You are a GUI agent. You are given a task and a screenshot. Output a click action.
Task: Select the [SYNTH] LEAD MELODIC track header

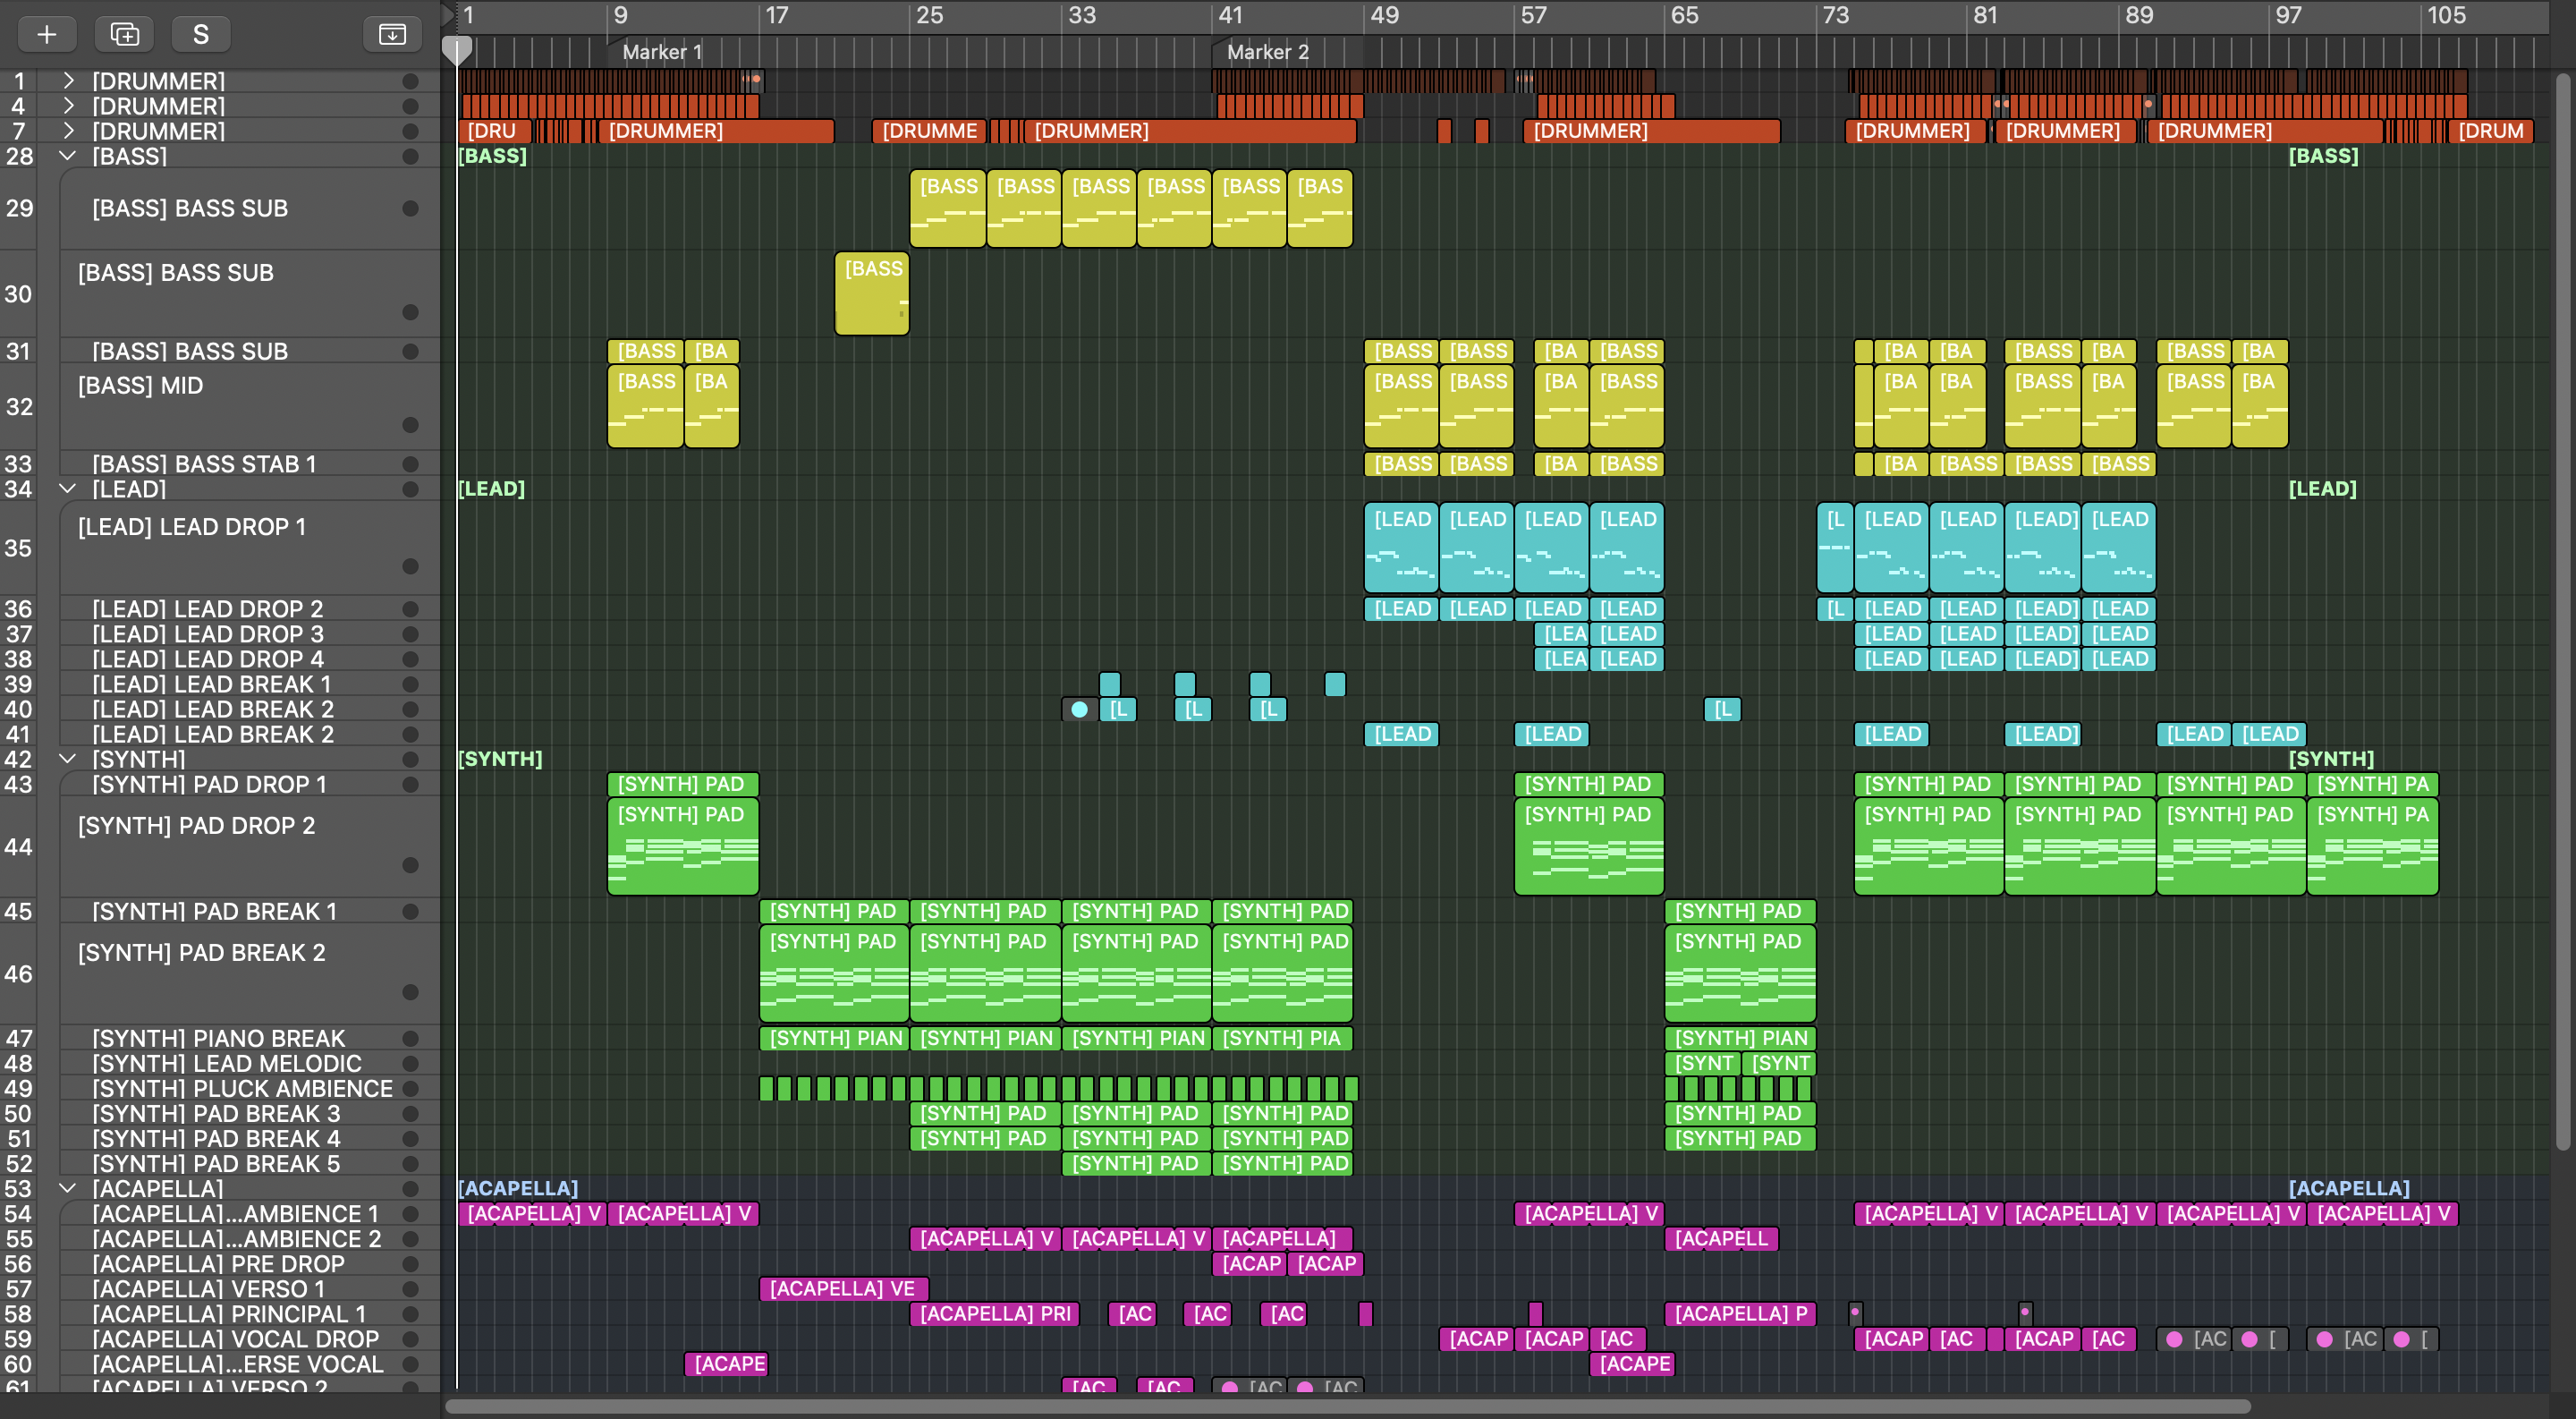250,1063
